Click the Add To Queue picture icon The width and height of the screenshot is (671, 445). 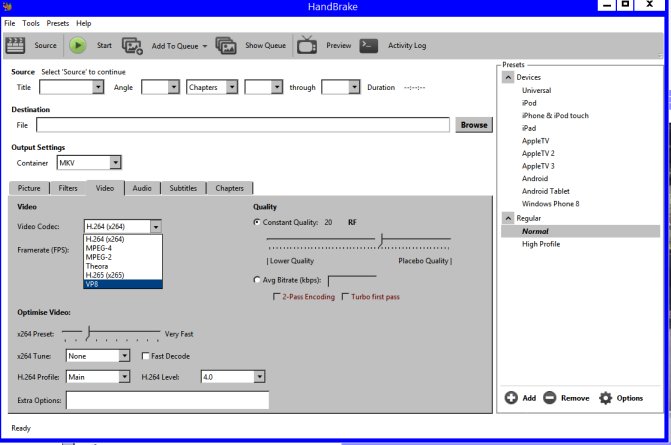point(132,46)
